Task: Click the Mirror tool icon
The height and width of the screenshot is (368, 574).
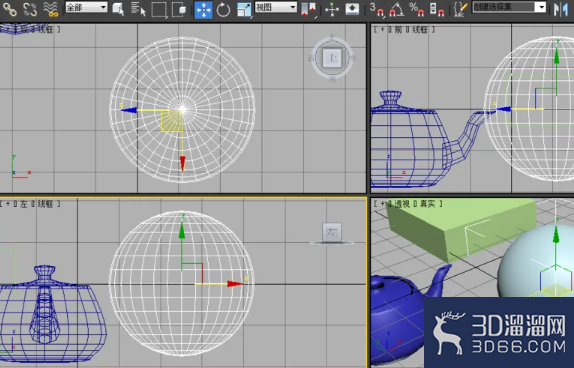Action: (561, 9)
